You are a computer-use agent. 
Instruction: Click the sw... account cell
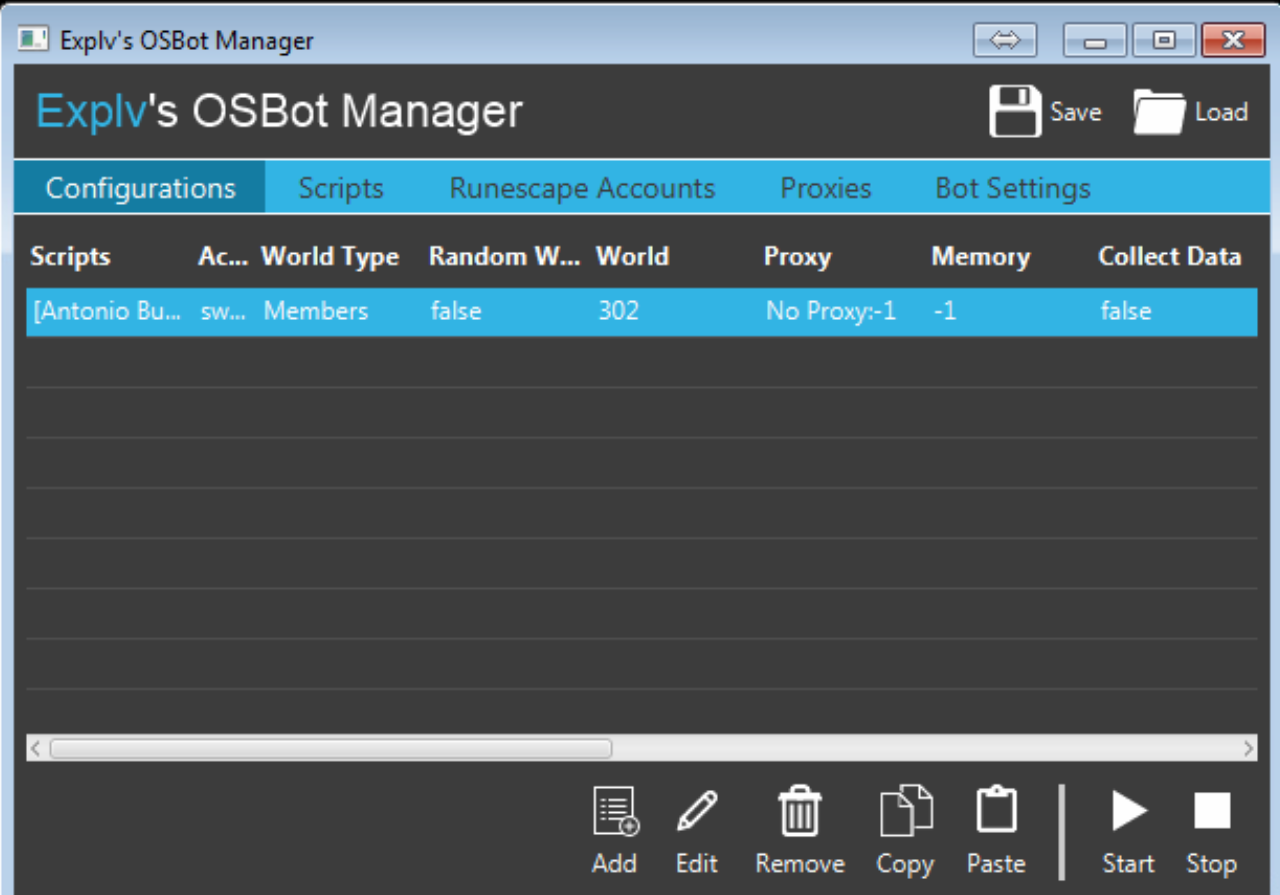pyautogui.click(x=223, y=311)
